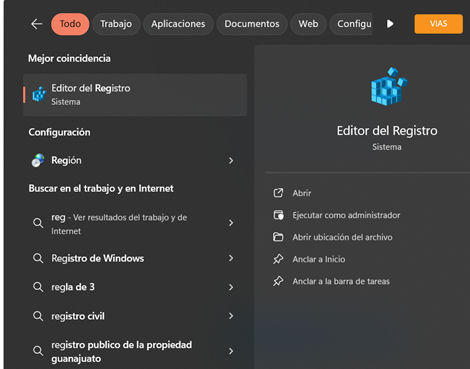Click search icon beside regla de 3
The height and width of the screenshot is (369, 470).
pos(38,287)
